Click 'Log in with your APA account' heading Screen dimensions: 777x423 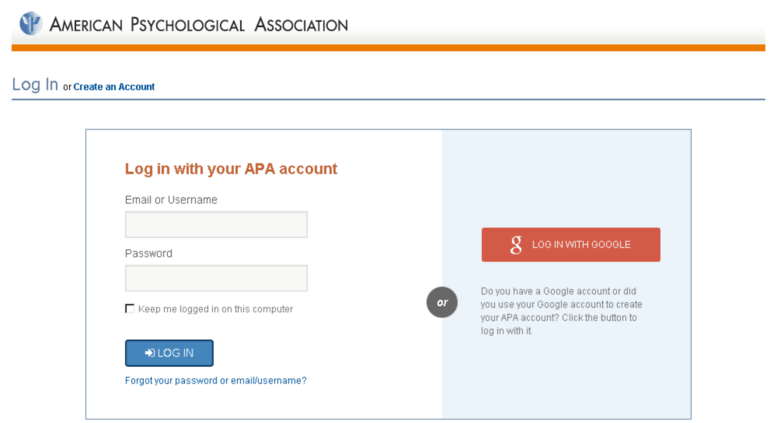click(231, 169)
